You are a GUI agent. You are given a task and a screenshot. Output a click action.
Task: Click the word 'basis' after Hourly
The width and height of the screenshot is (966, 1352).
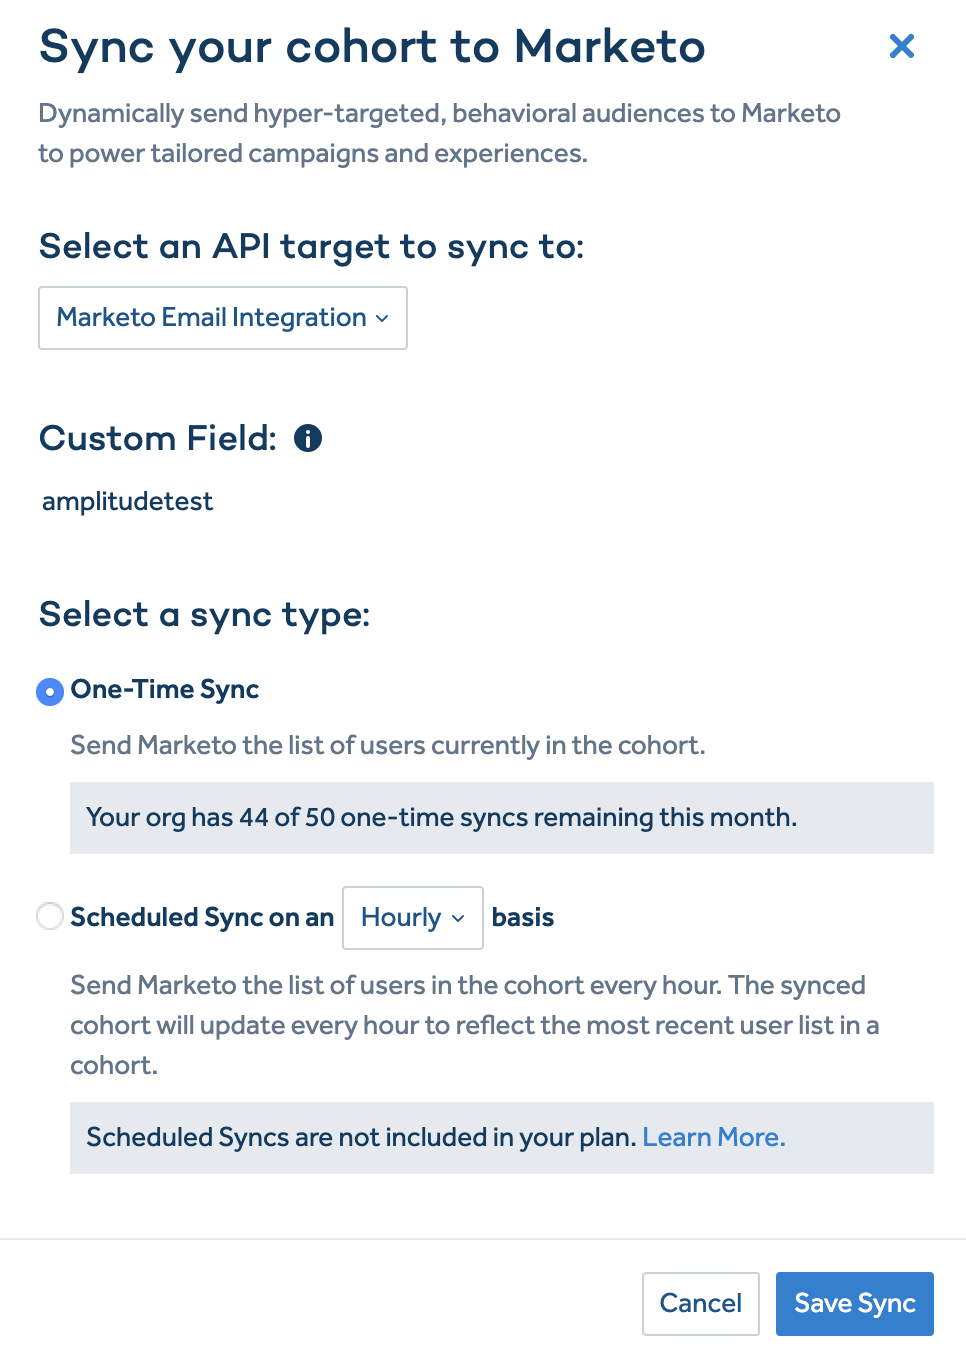(x=522, y=917)
